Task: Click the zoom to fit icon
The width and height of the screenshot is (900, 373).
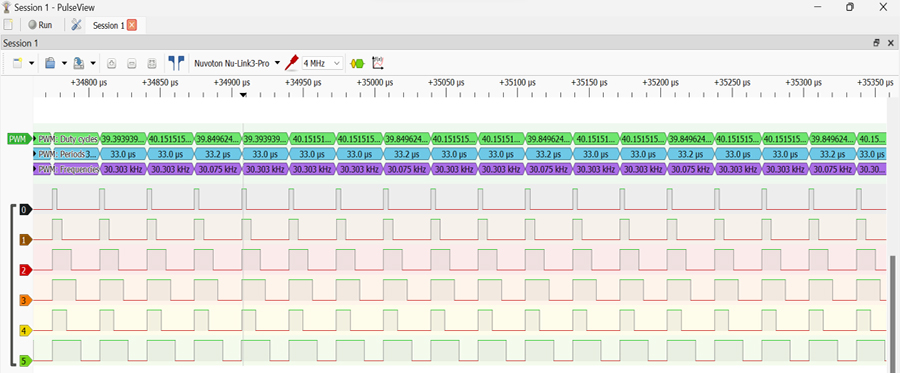Action: tap(152, 63)
